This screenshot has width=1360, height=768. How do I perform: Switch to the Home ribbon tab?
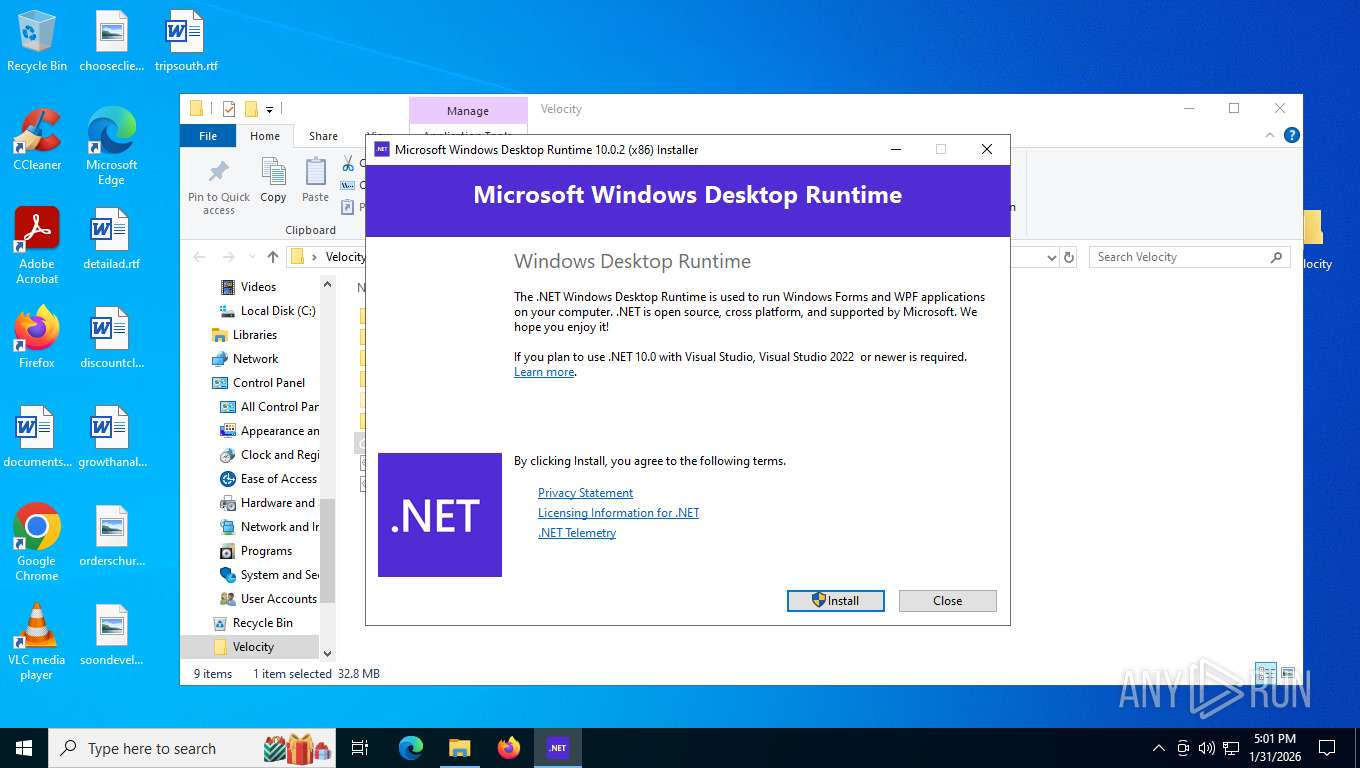(265, 136)
